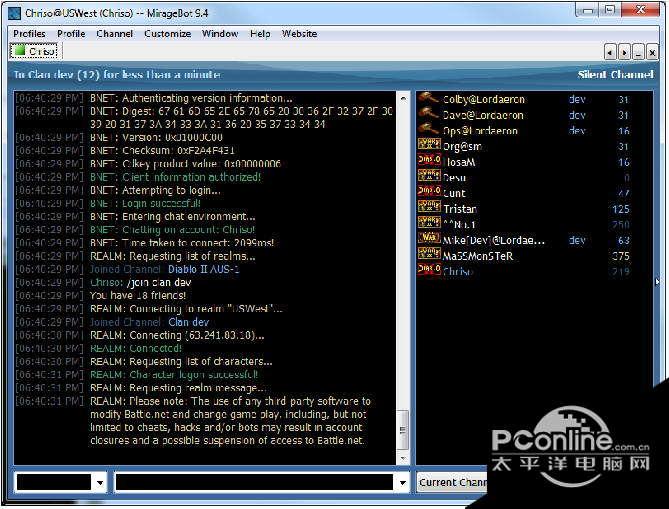Viewport: 669px width, 509px height.
Task: Click the 'Checksum: 0xF2A4F431' log line
Action: pyautogui.click(x=162, y=151)
